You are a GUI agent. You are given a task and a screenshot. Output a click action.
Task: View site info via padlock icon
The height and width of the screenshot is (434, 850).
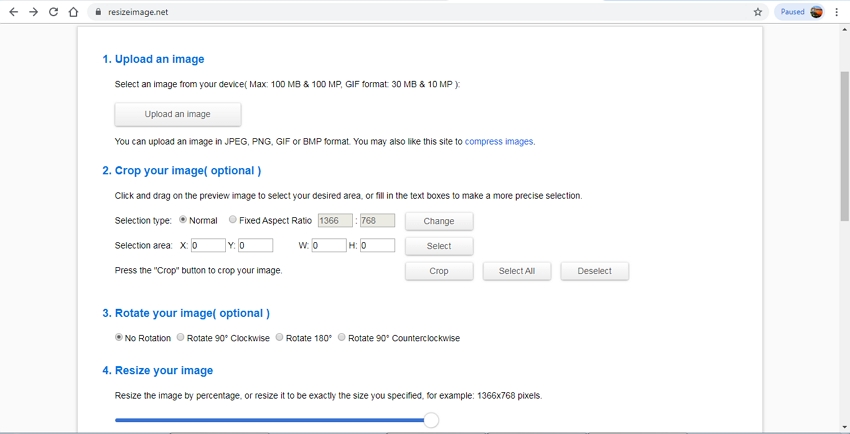click(x=98, y=12)
